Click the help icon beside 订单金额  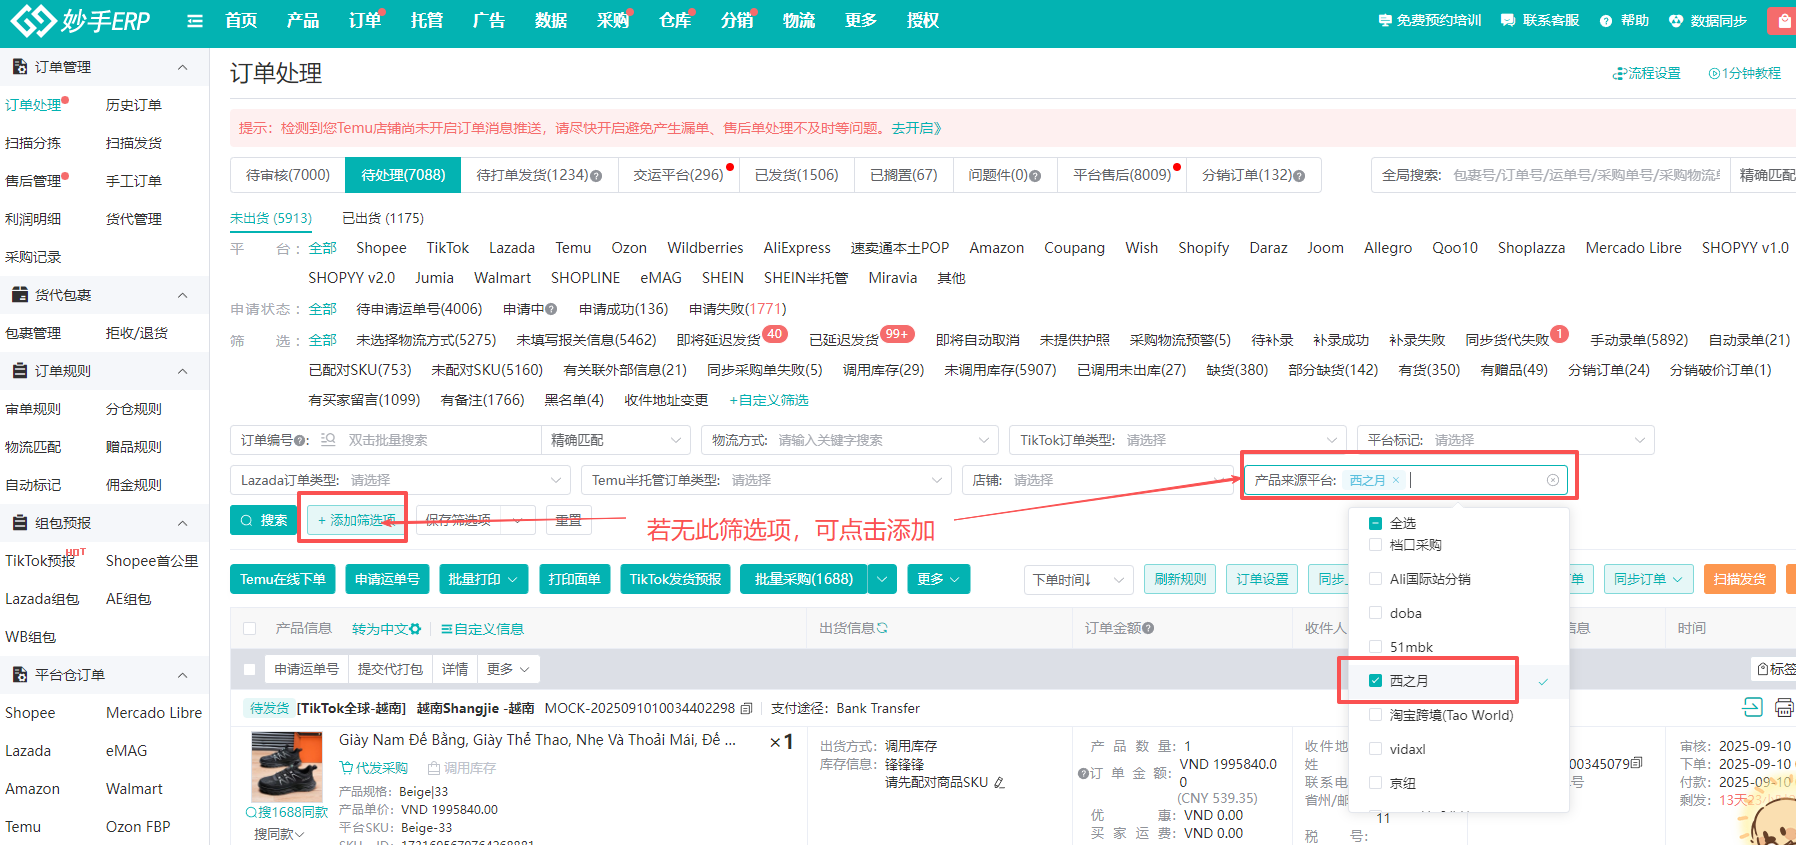[1148, 628]
